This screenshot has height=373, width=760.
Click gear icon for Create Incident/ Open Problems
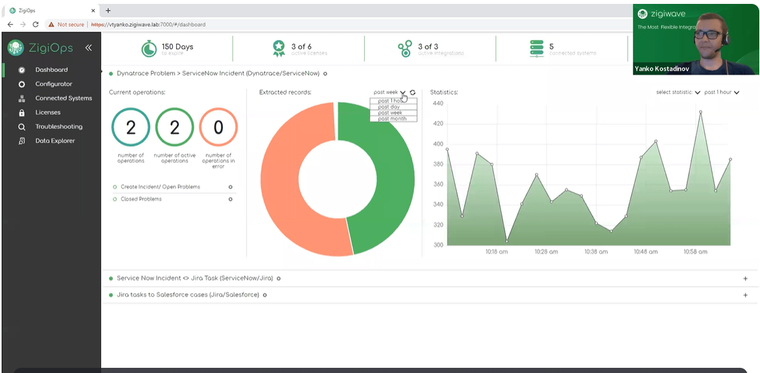pos(230,186)
